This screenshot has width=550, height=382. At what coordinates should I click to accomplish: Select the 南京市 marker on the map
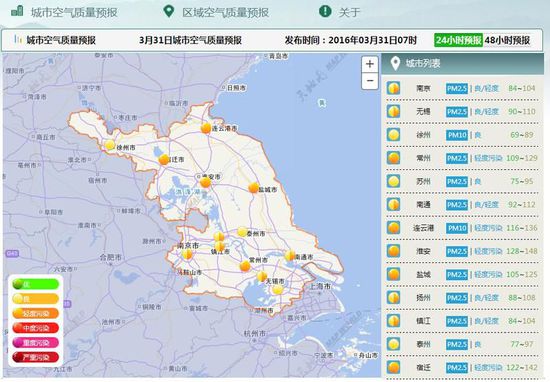point(187,254)
